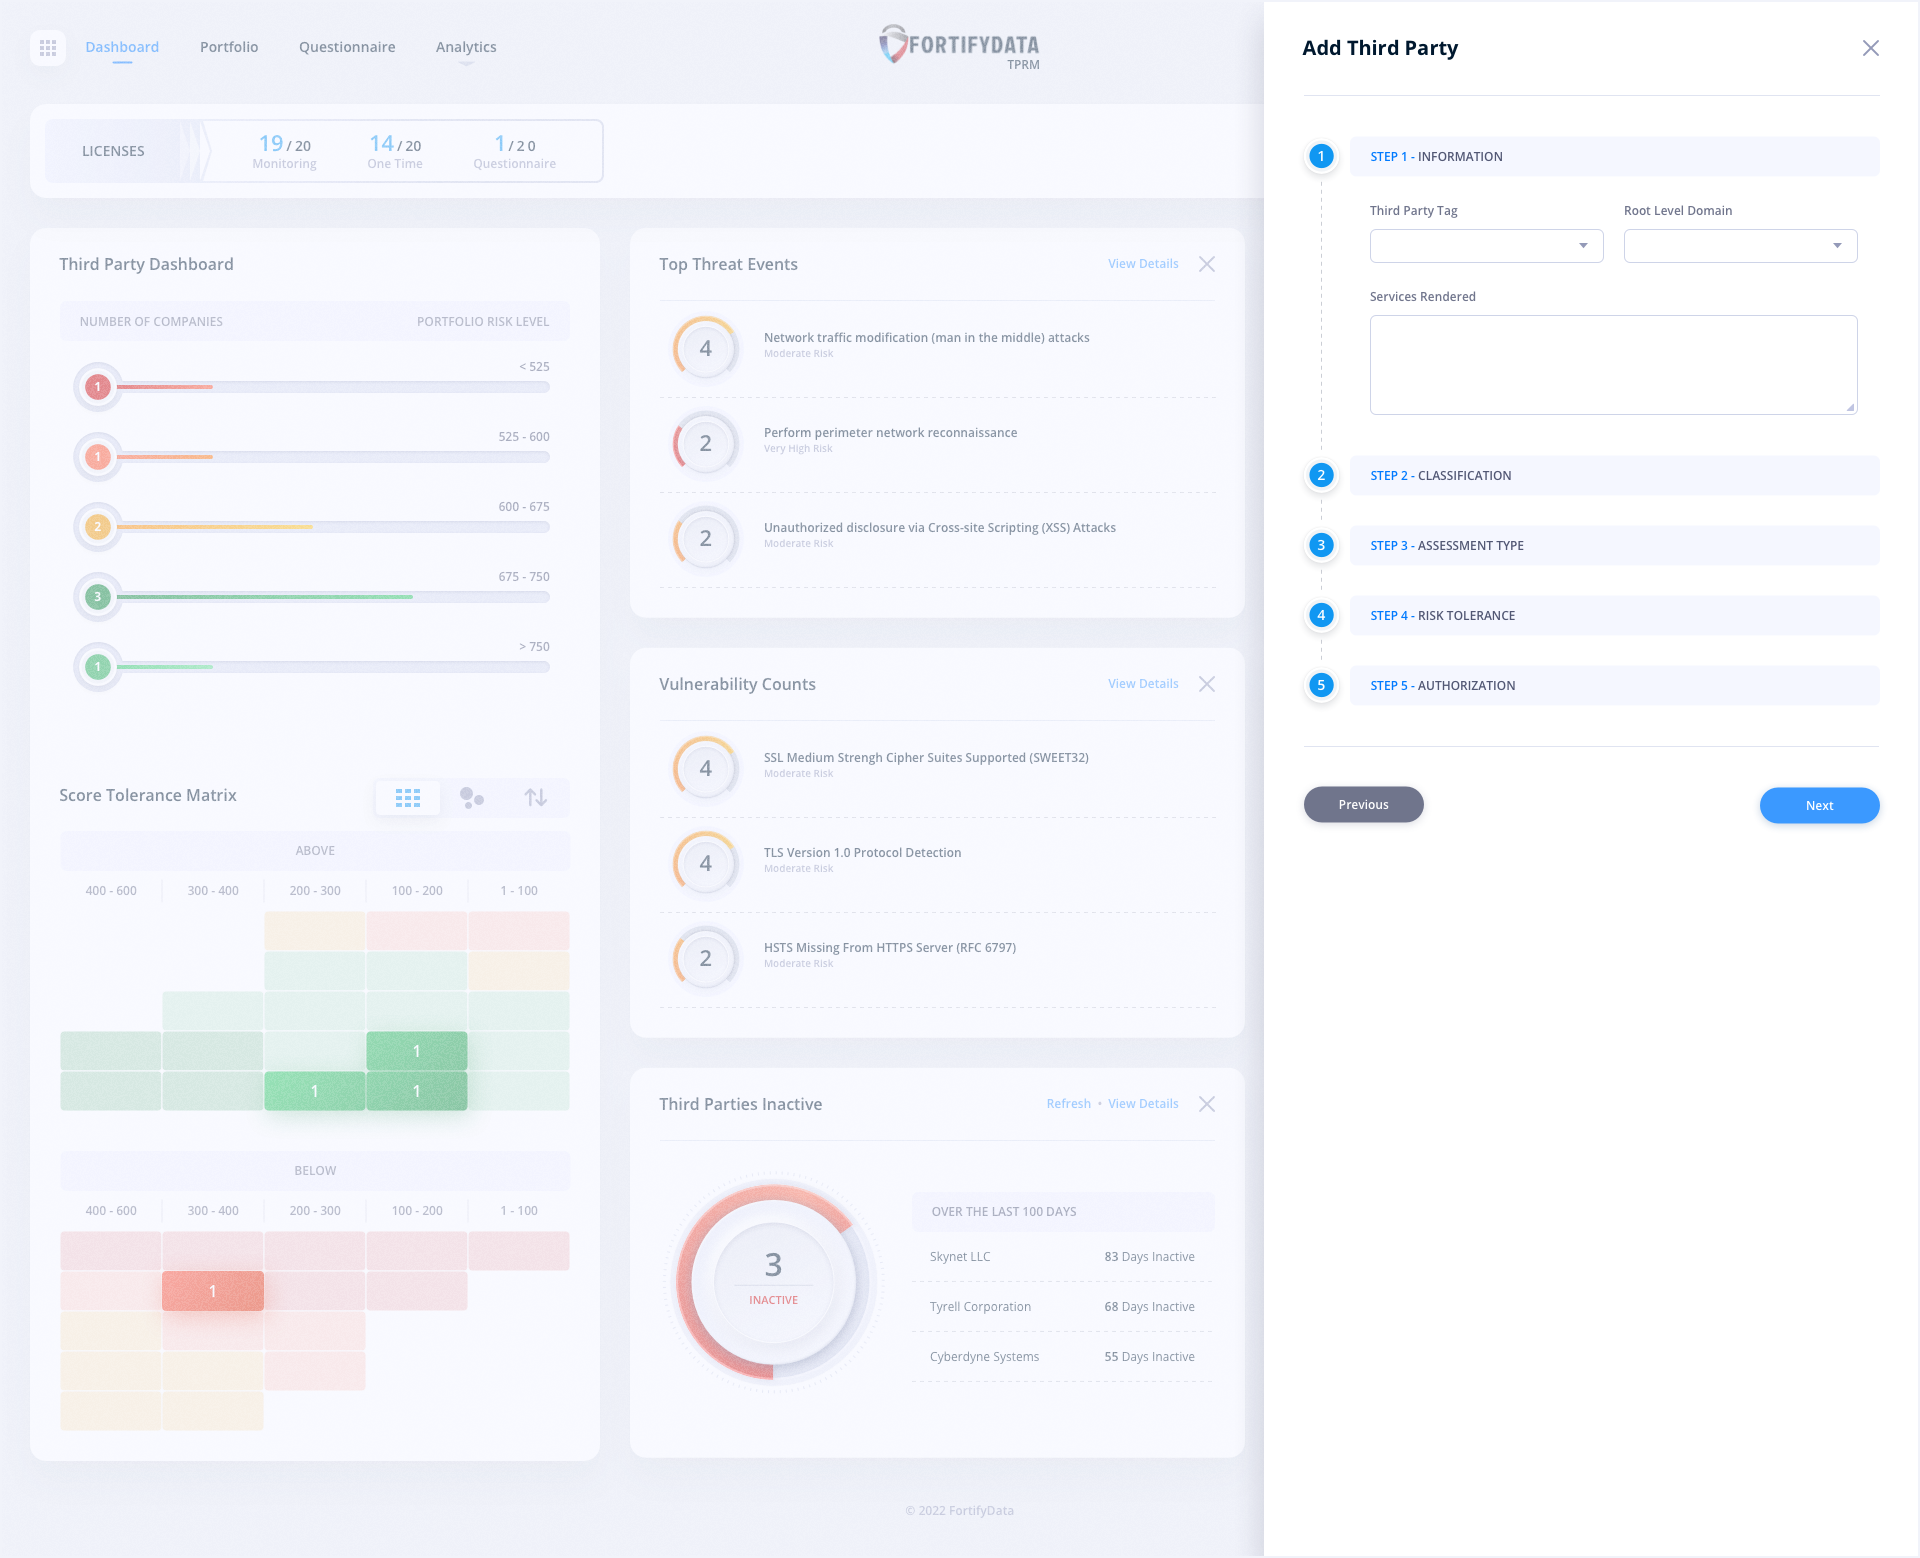Switch matrix to grid view icon
This screenshot has width=1920, height=1558.
407,797
